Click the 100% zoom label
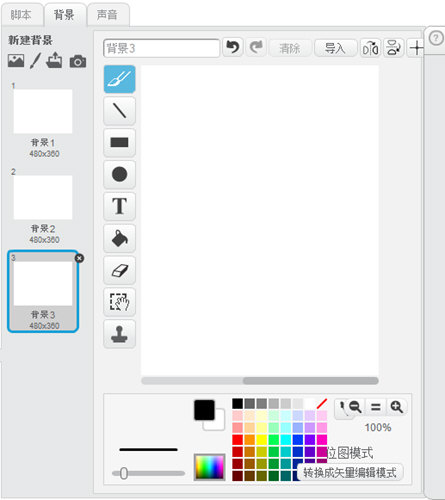This screenshot has width=445, height=500. [x=378, y=427]
